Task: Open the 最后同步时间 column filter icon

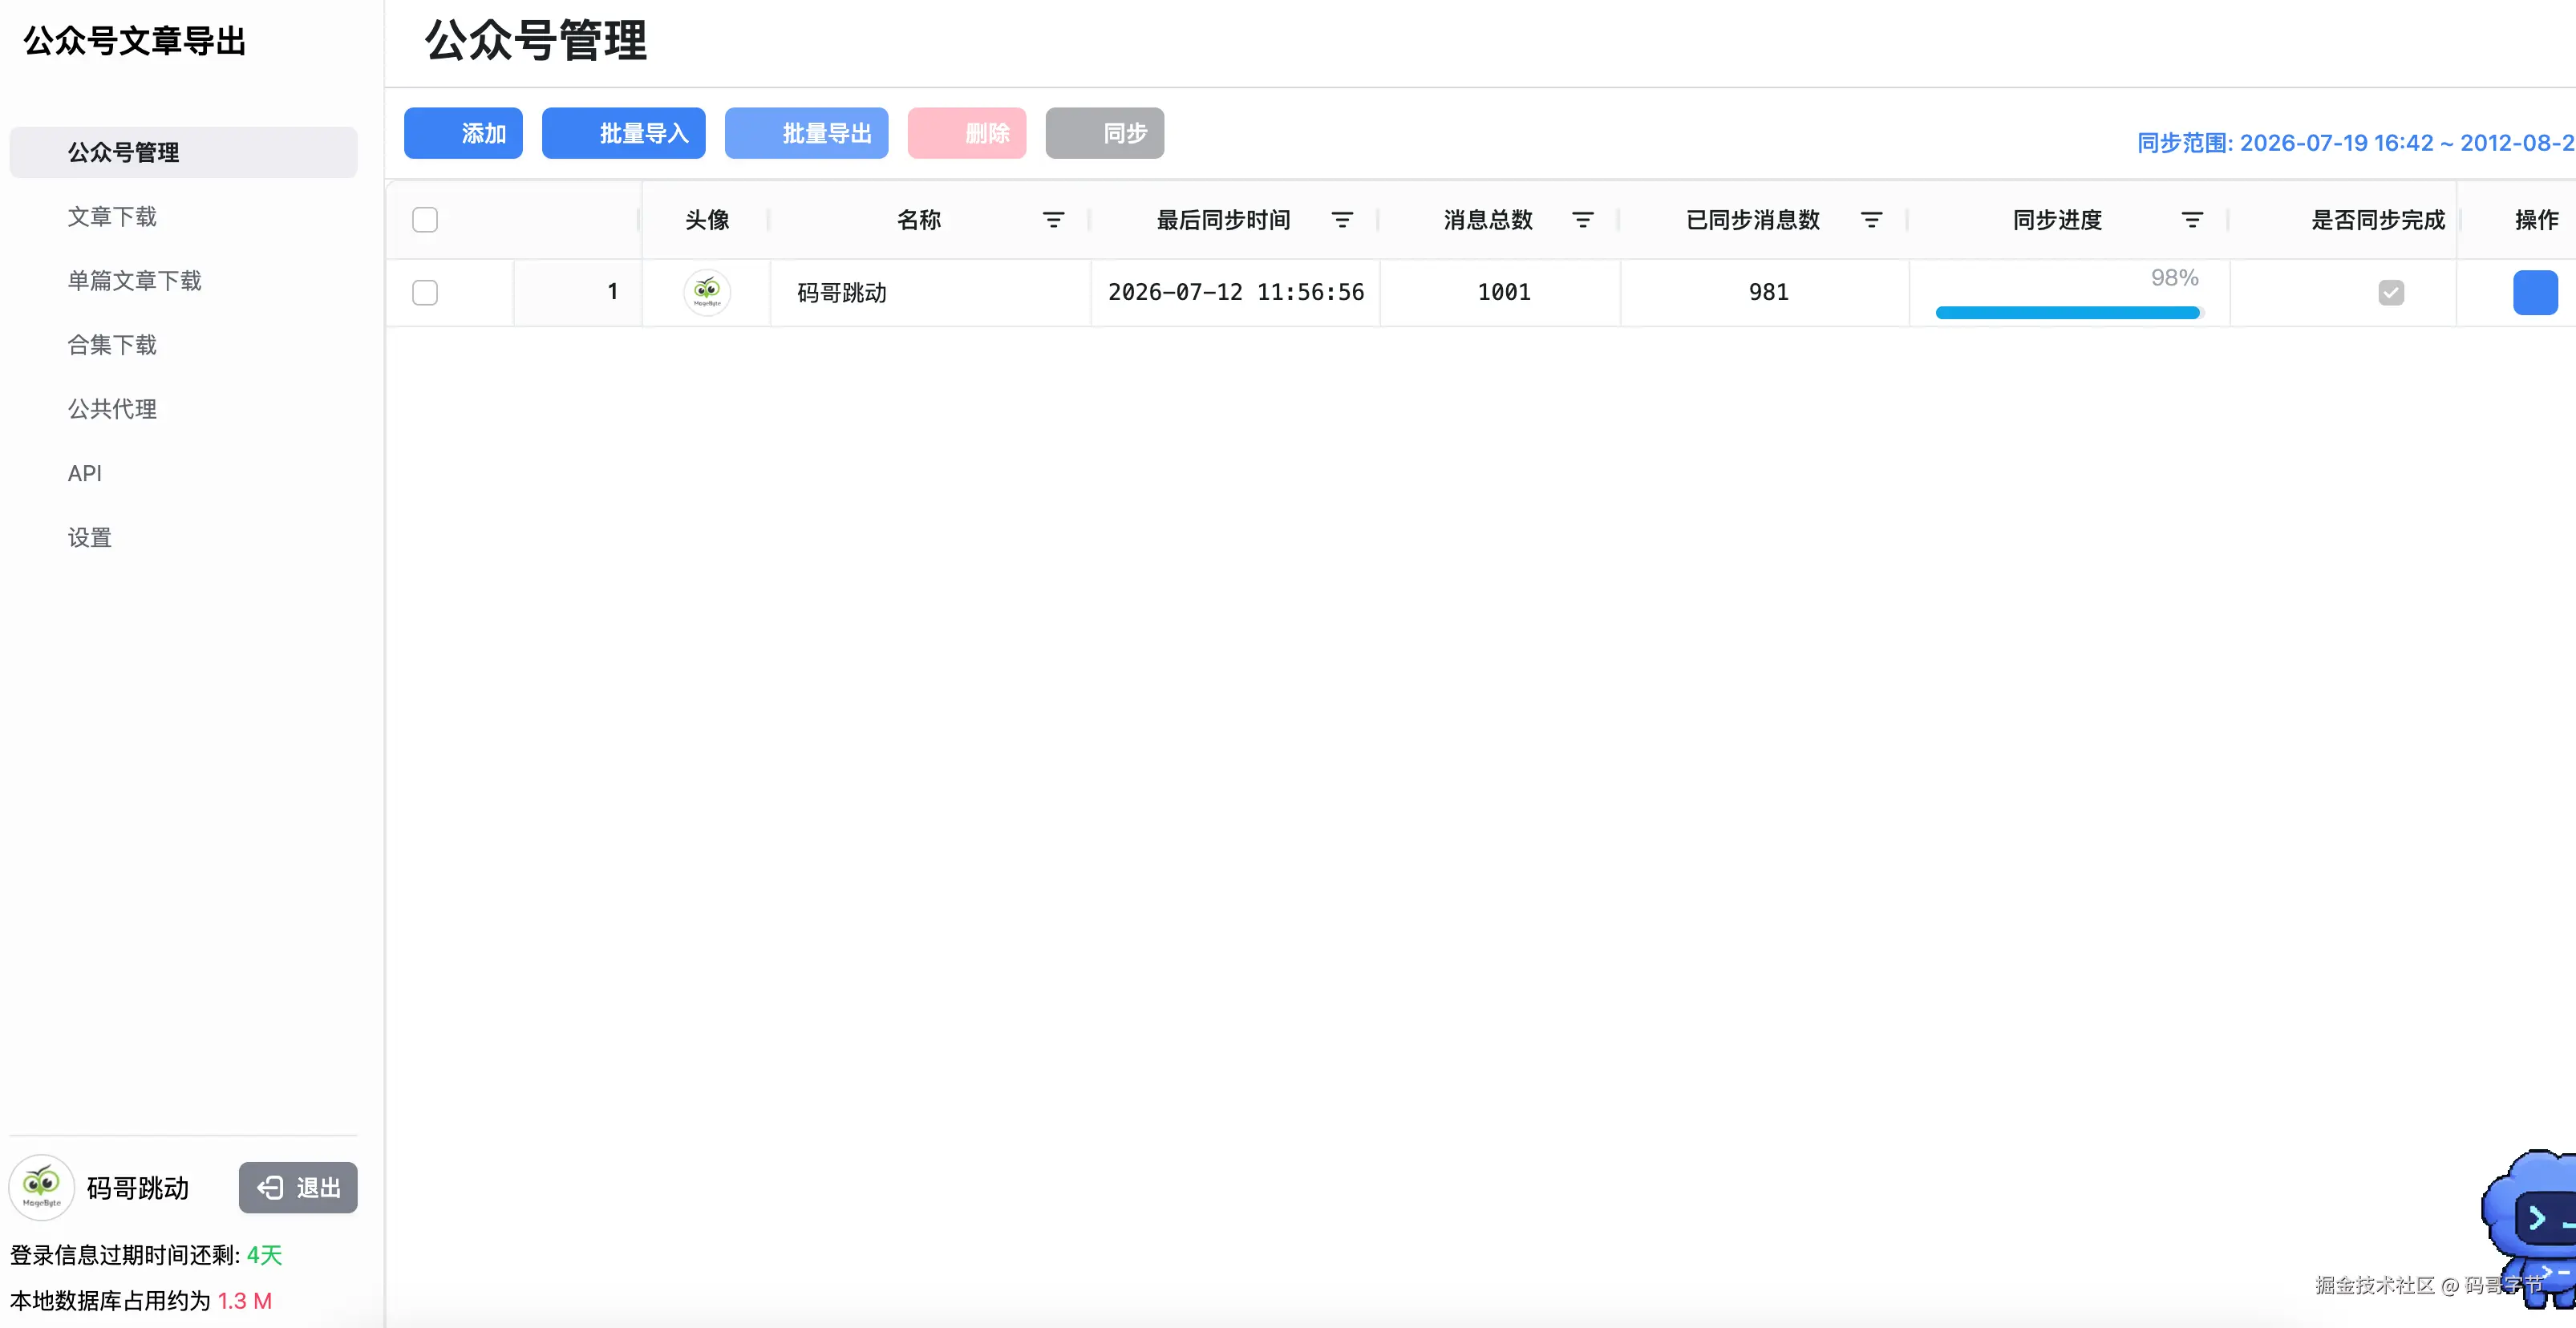Action: click(1342, 220)
